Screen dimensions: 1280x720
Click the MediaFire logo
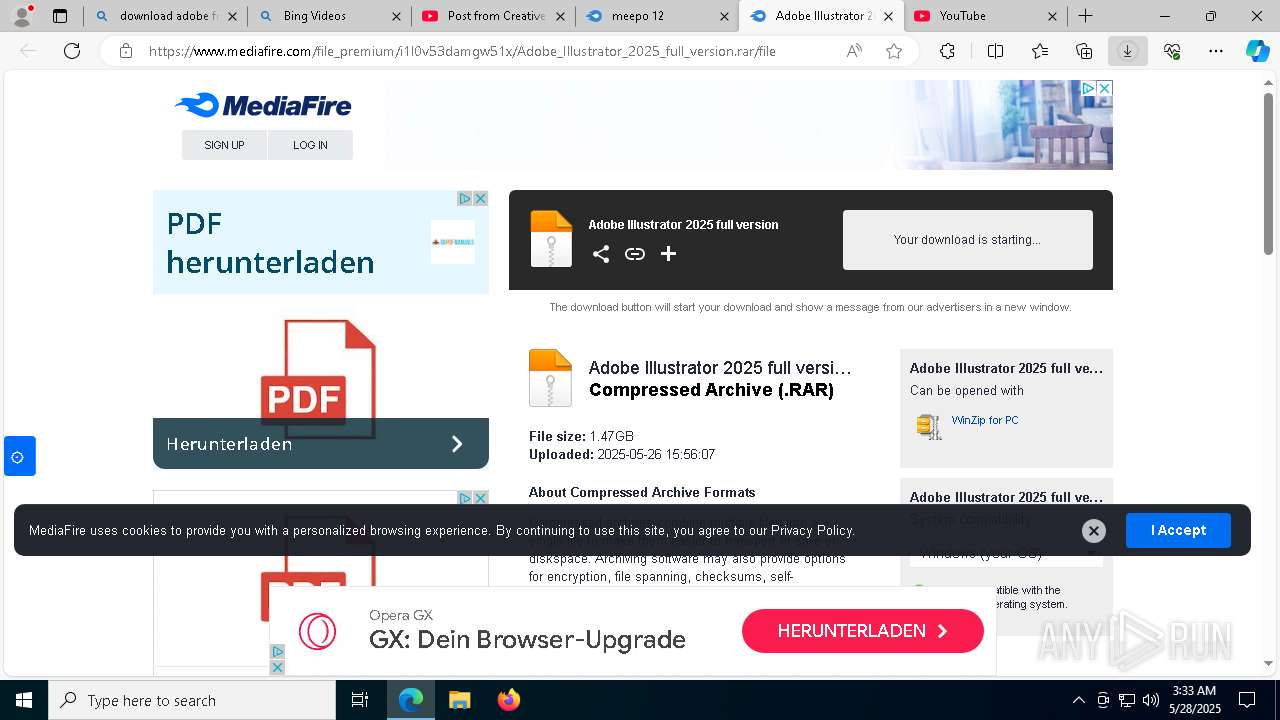pyautogui.click(x=263, y=105)
